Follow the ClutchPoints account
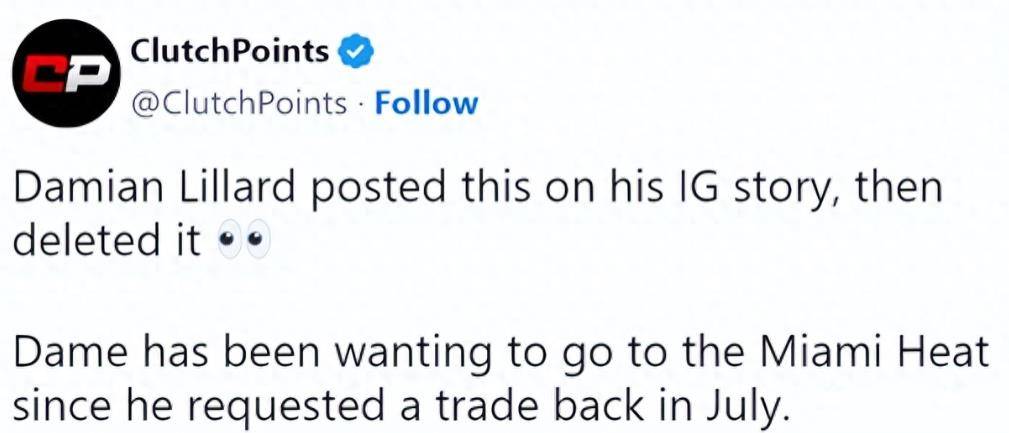The height and width of the screenshot is (433, 1009). [x=426, y=103]
